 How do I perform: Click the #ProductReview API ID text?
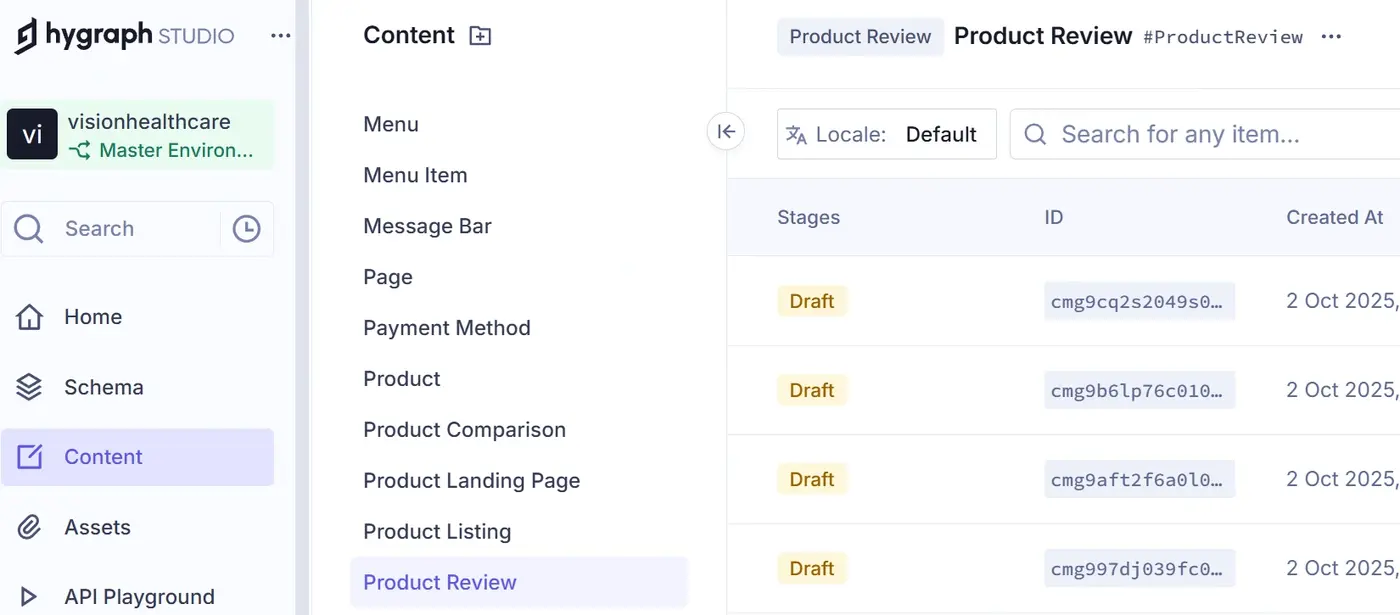tap(1223, 37)
